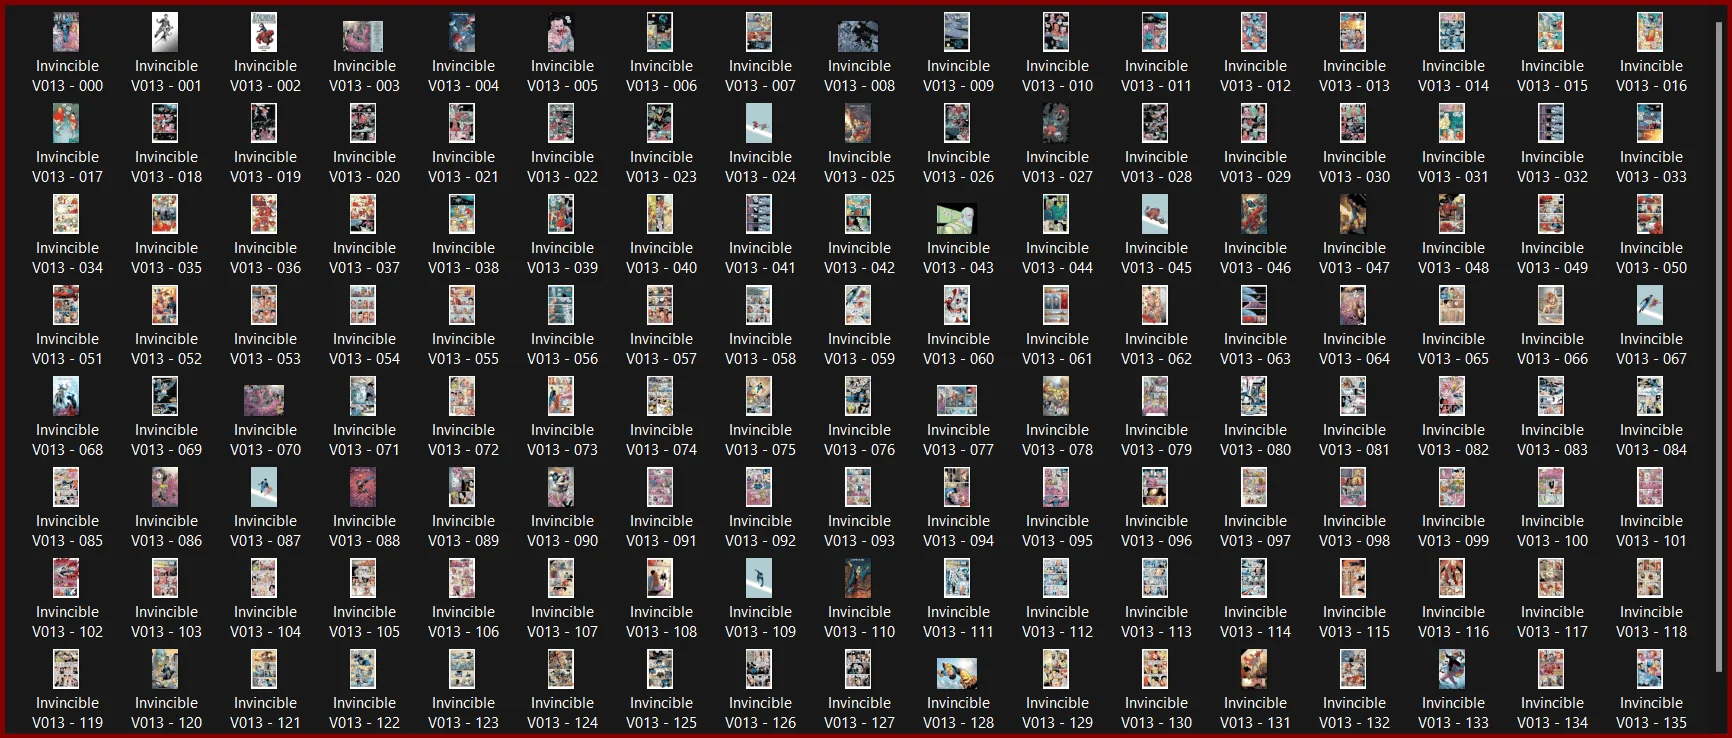The width and height of the screenshot is (1732, 738).
Task: Click the Invincible V013 - 056 file icon
Action: click(x=561, y=305)
